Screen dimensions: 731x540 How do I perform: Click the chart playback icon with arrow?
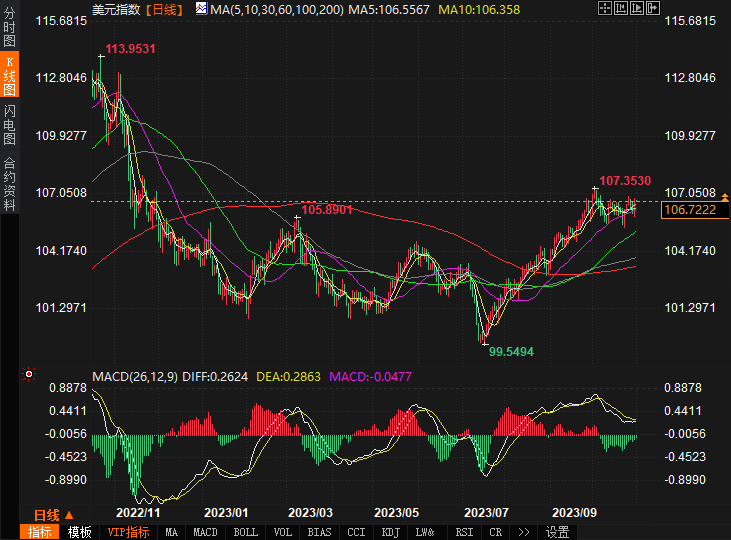tap(637, 9)
